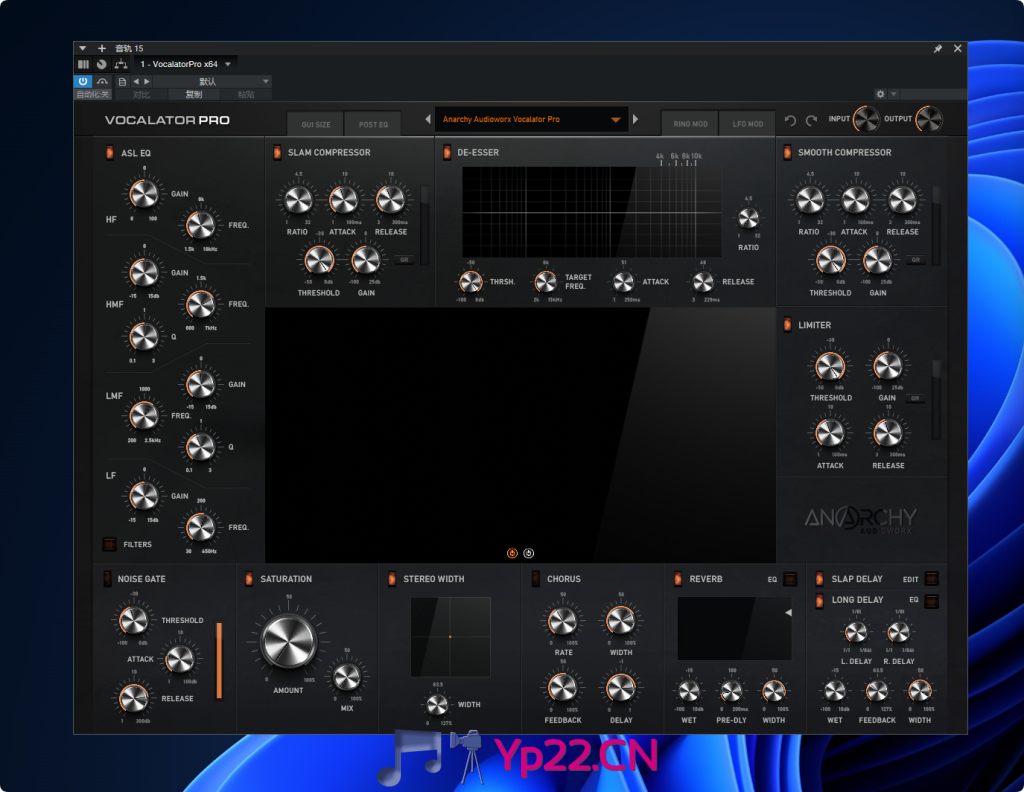Open the LFO MOD tab
This screenshot has width=1024, height=792.
pos(747,123)
